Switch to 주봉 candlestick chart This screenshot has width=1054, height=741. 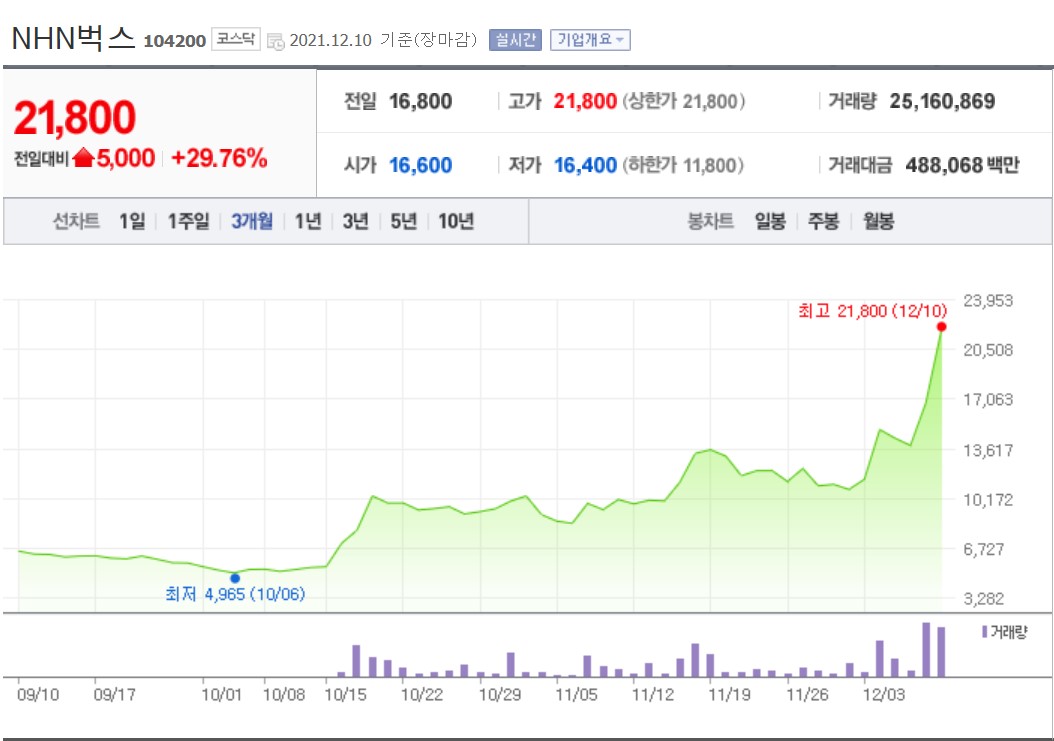point(823,221)
